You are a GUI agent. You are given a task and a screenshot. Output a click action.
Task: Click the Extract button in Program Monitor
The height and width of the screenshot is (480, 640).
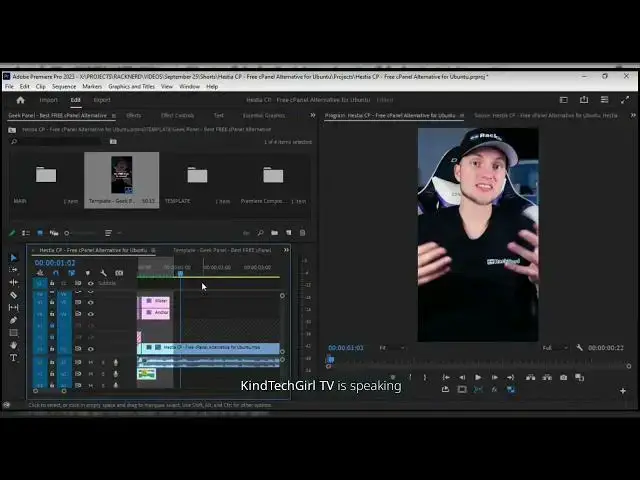pyautogui.click(x=547, y=378)
